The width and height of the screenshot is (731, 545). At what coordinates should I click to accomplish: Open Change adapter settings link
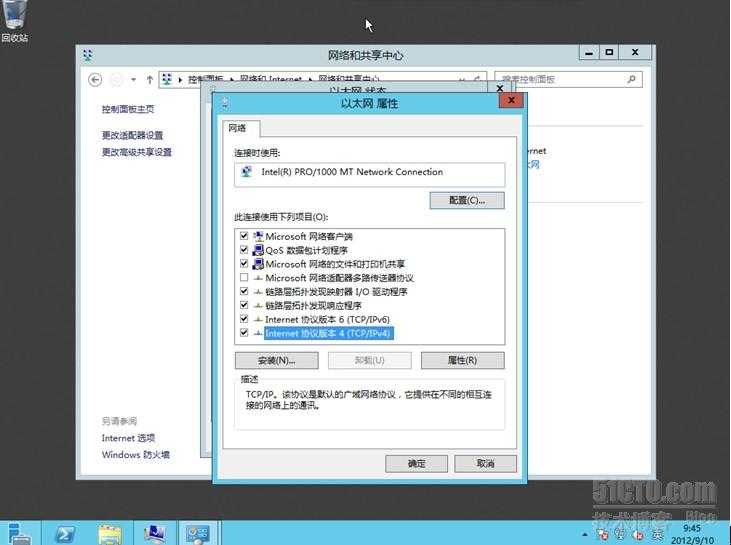(x=132, y=135)
